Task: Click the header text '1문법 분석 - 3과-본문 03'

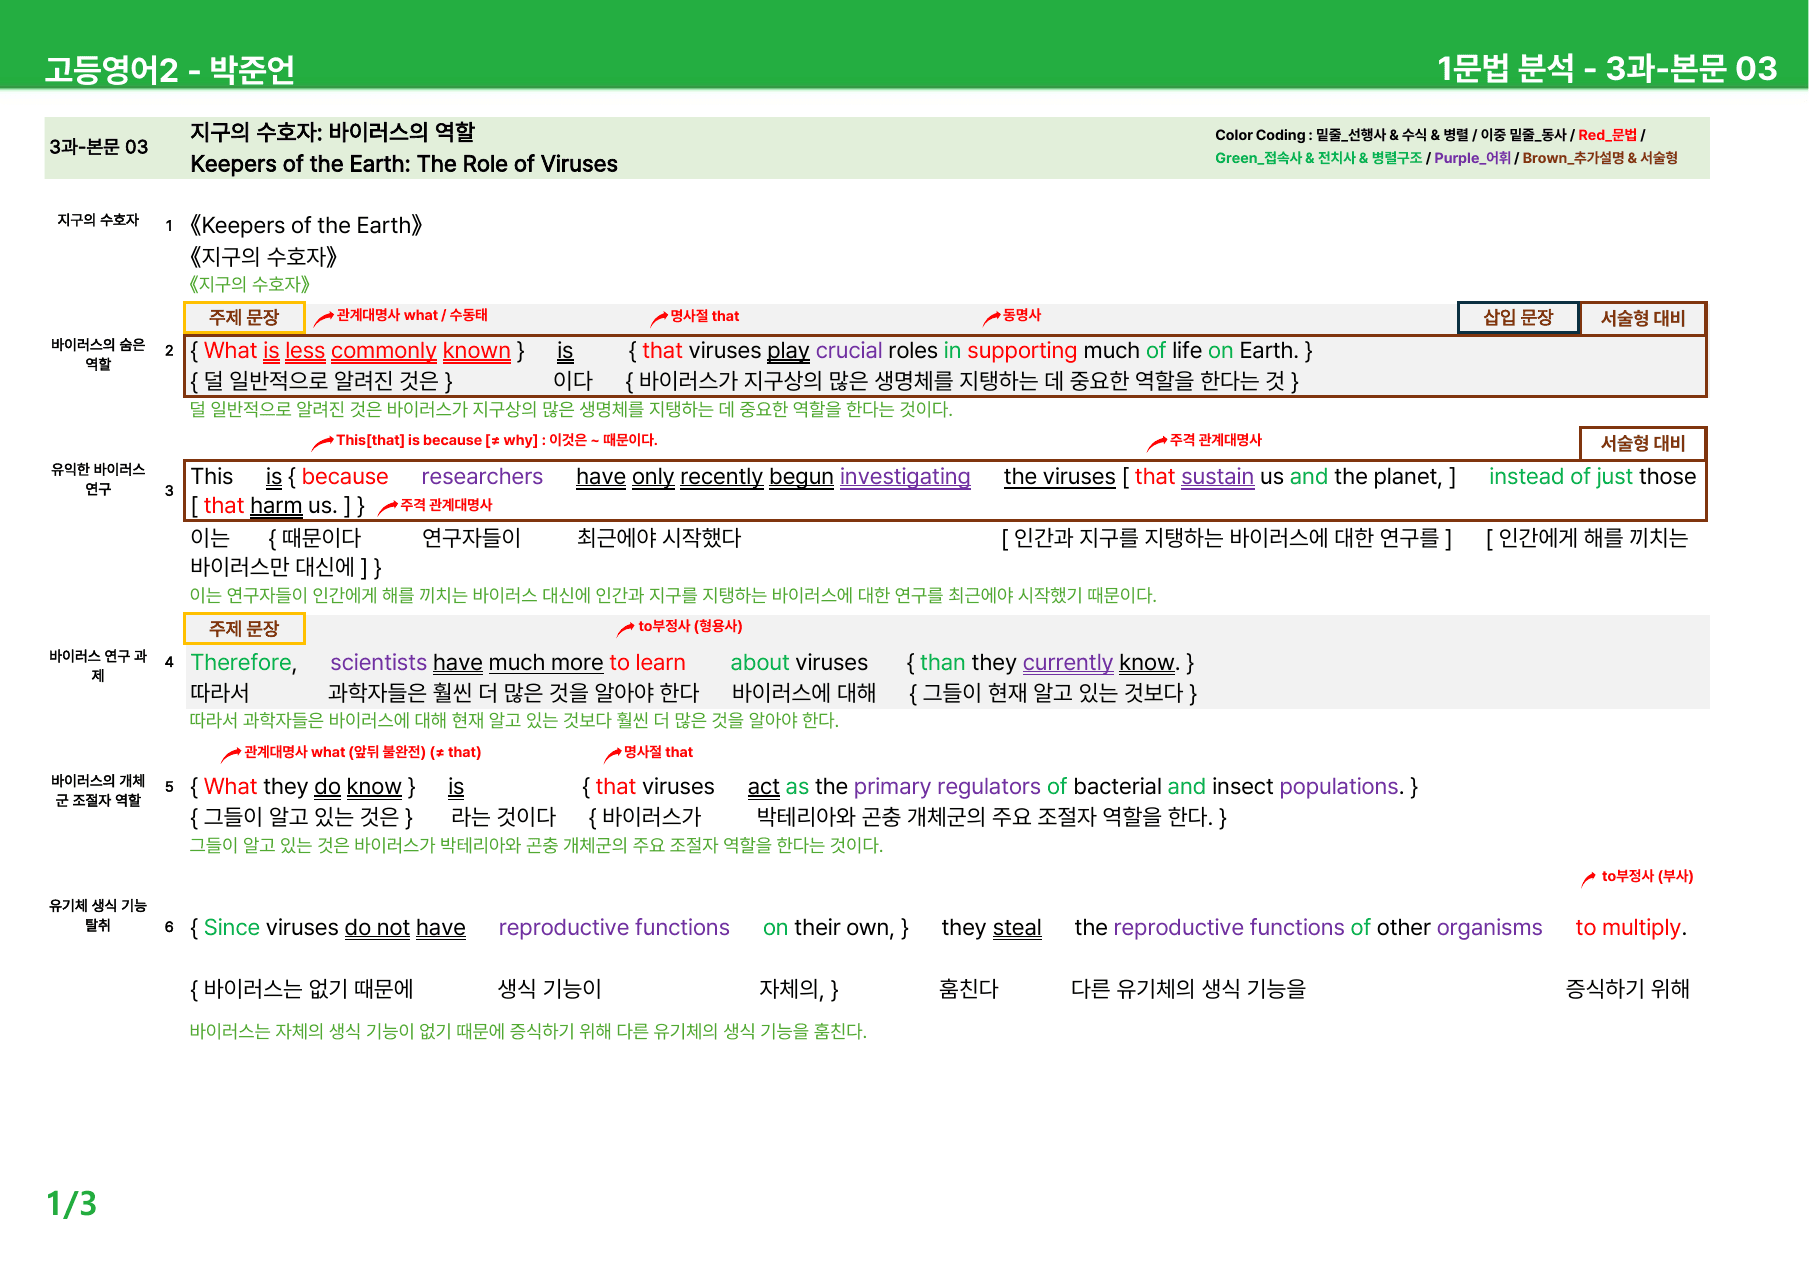Action: click(1607, 68)
